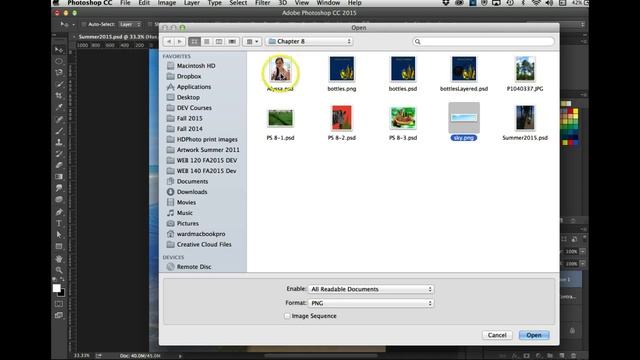Click the delete layer trash icon
The height and width of the screenshot is (360, 640).
point(573,356)
